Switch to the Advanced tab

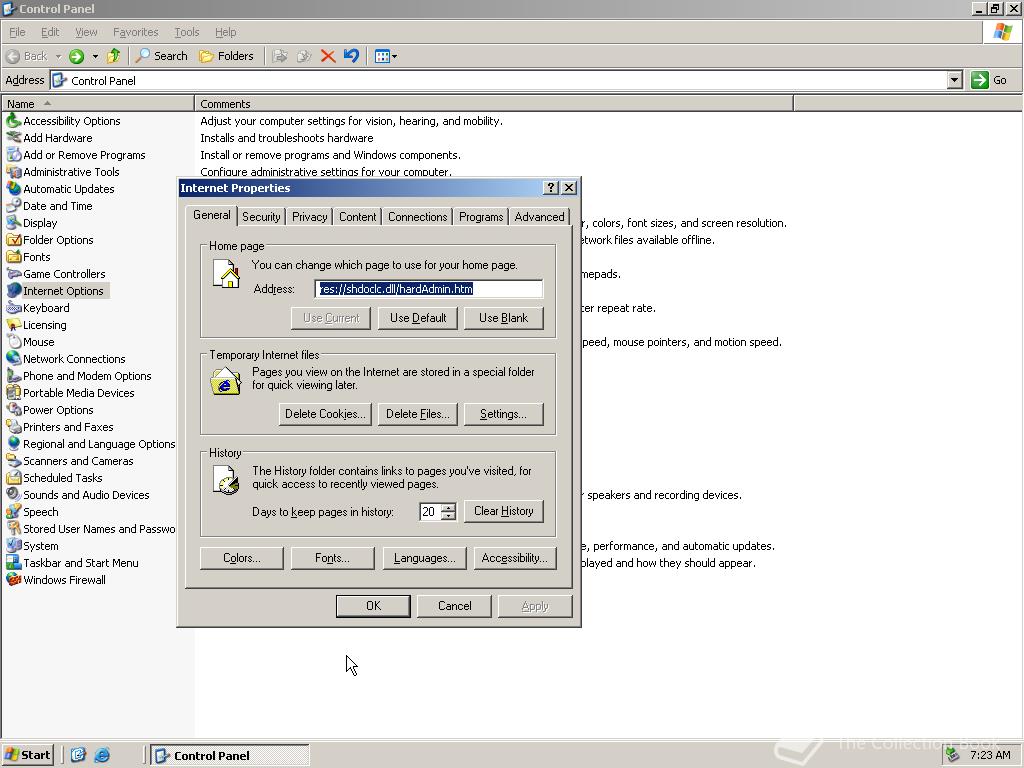(539, 217)
